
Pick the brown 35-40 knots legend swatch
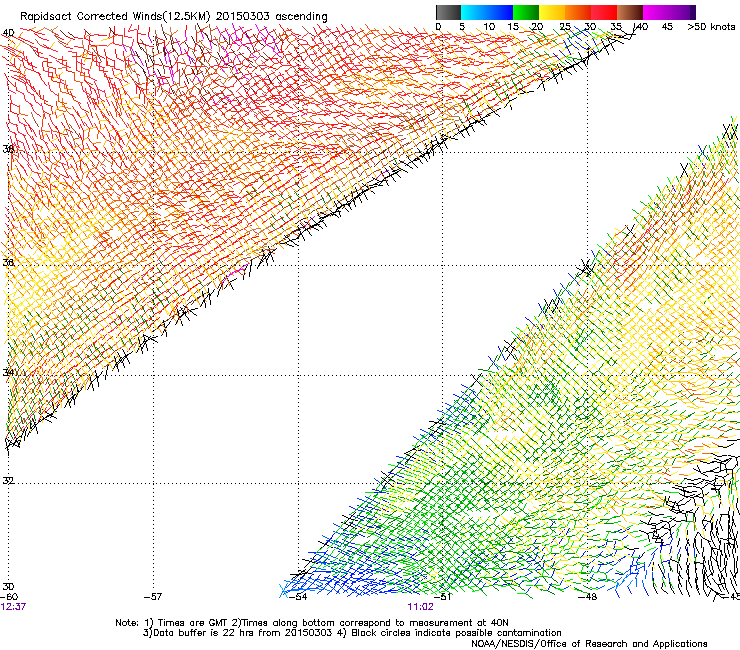tap(630, 12)
